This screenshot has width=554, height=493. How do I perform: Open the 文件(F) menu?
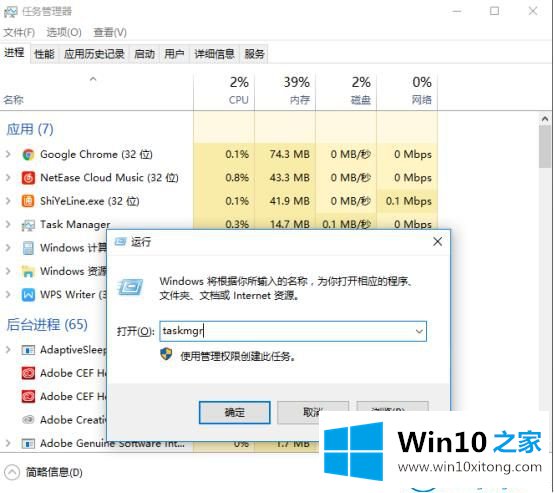tap(19, 33)
